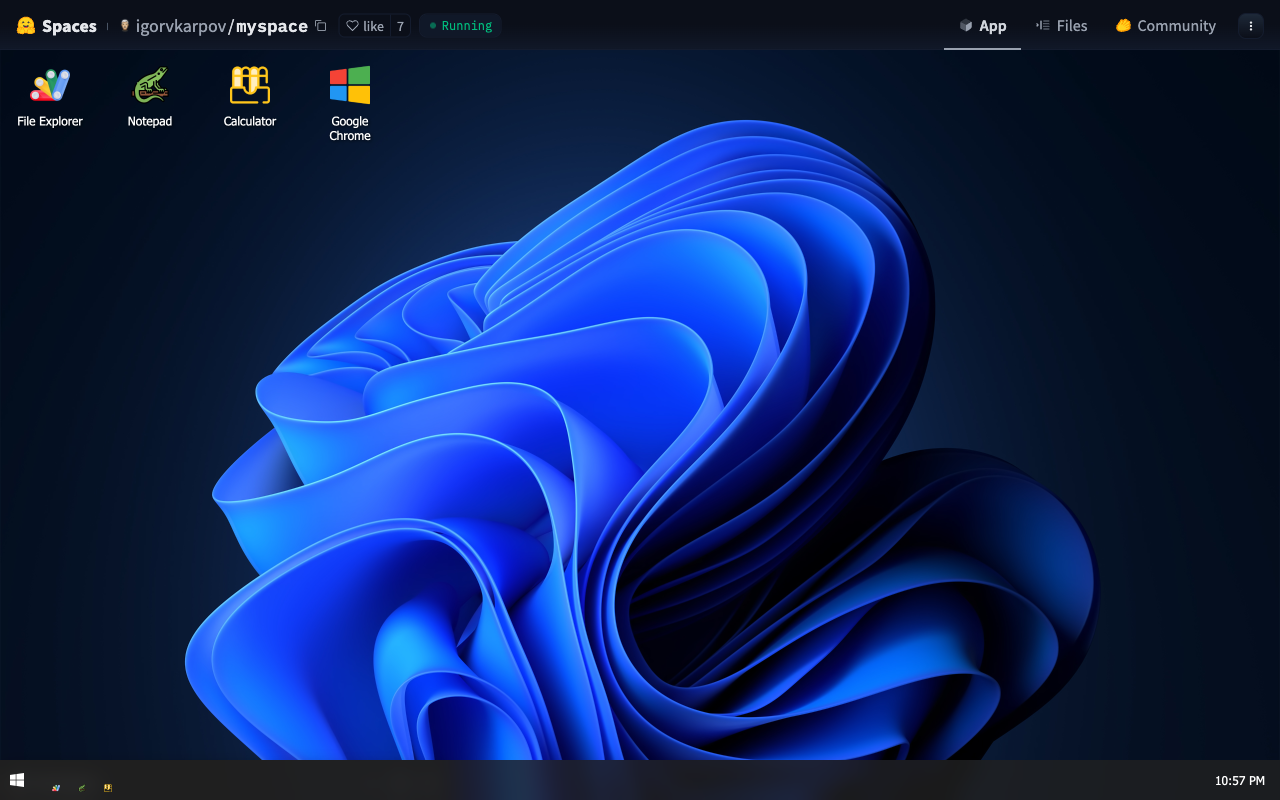Screen dimensions: 1280x800
Task: Click the Running status badge
Action: point(461,26)
